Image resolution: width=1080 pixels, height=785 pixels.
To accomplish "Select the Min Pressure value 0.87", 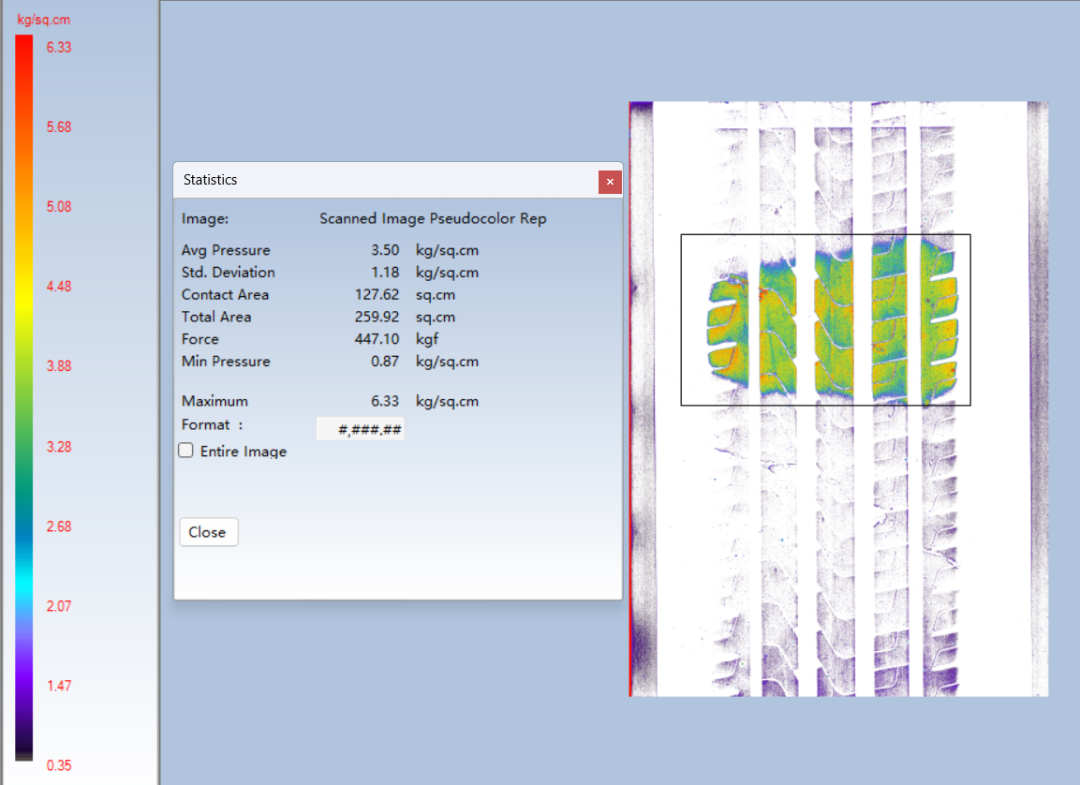I will [385, 361].
